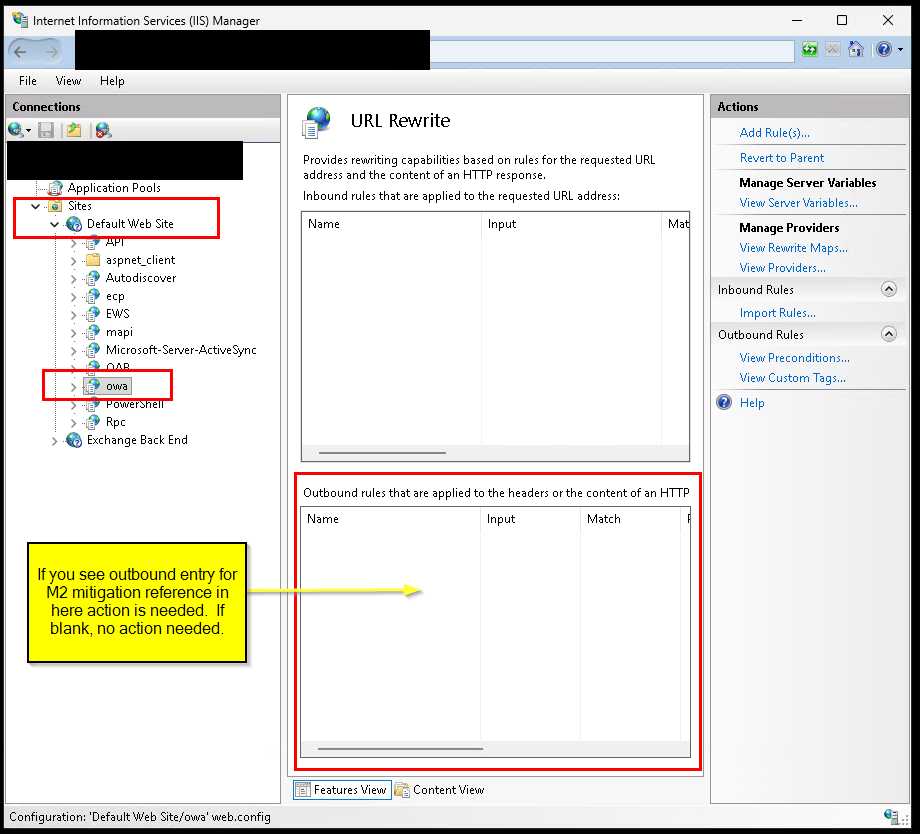The height and width of the screenshot is (834, 920).
Task: Sort inbound rules by Input column
Action: pos(571,224)
